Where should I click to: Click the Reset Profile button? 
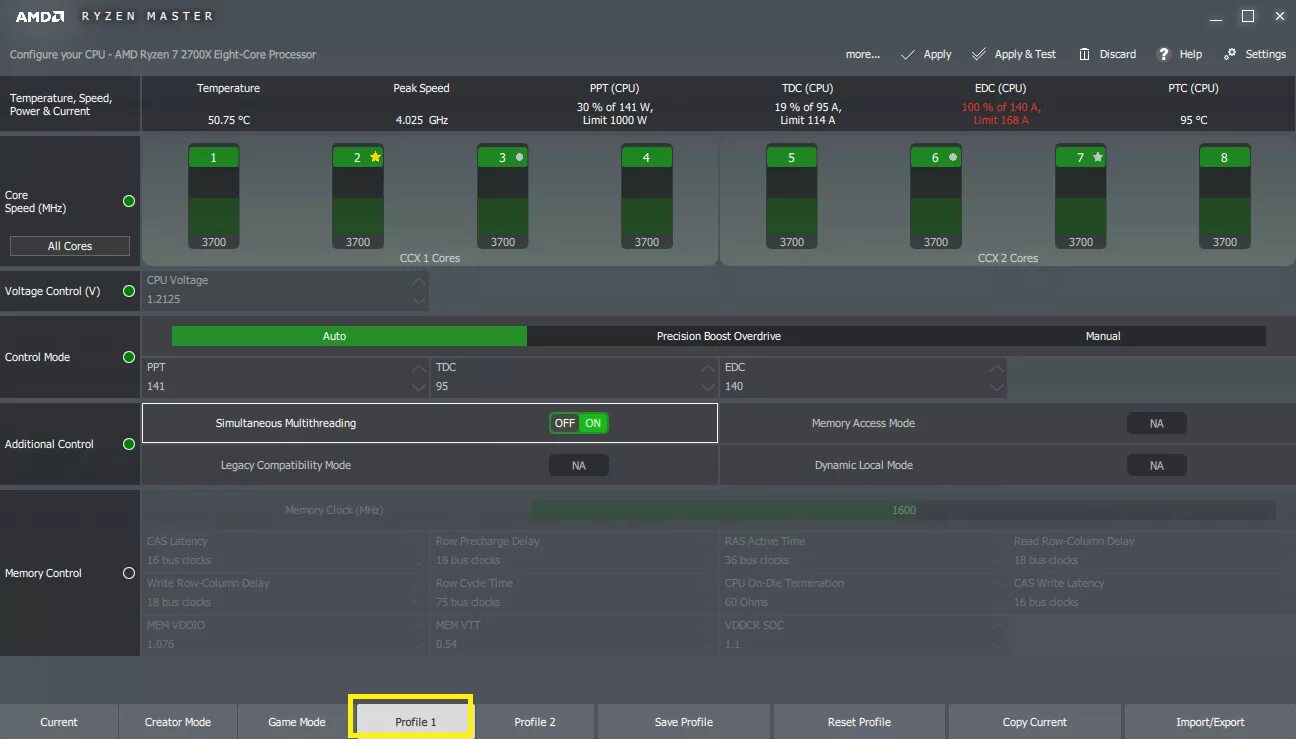(x=859, y=722)
